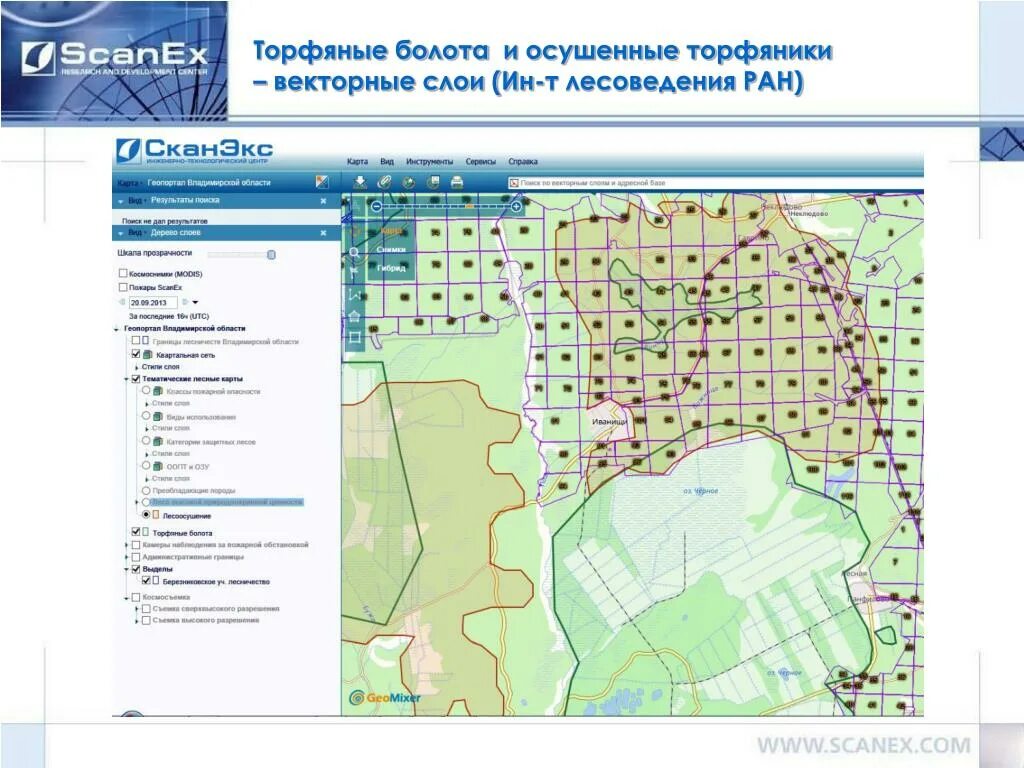Select the polygon drawing tool on map
Viewport: 1024px width, 768px height.
point(354,317)
